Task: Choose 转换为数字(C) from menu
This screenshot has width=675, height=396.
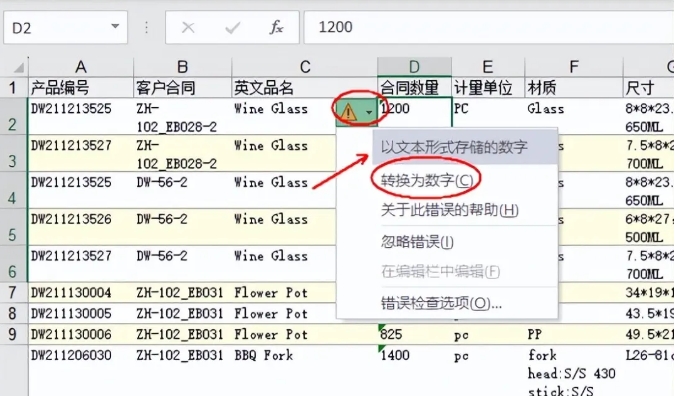Action: click(x=427, y=180)
